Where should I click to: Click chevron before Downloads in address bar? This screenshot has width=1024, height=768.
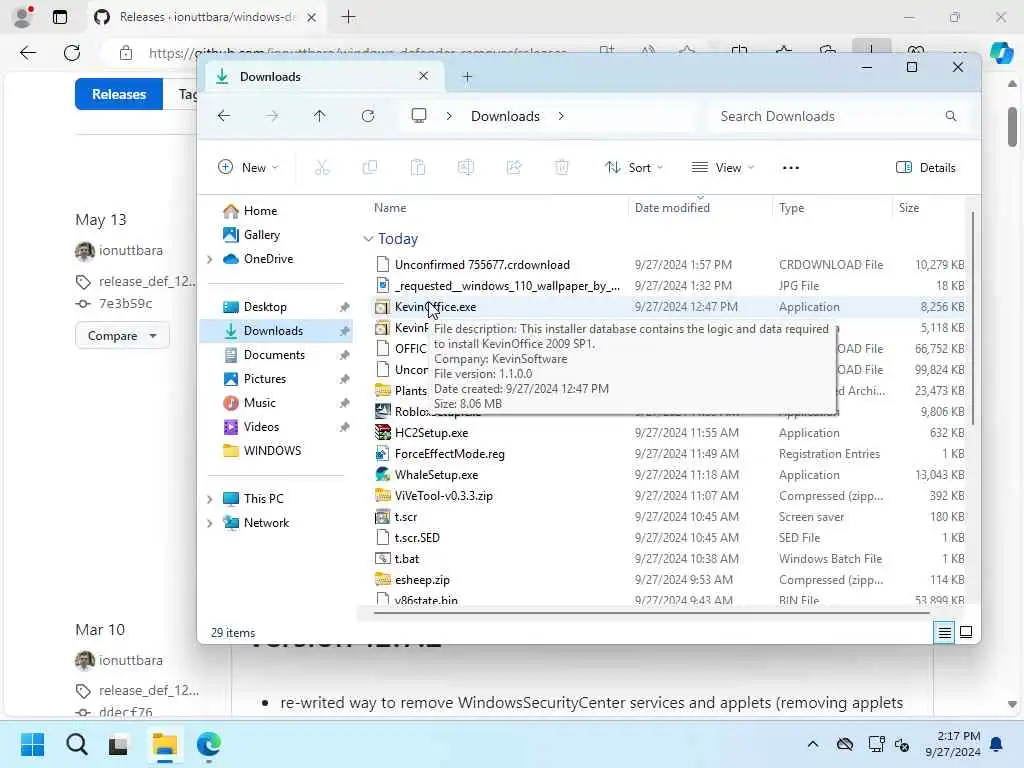click(x=449, y=116)
